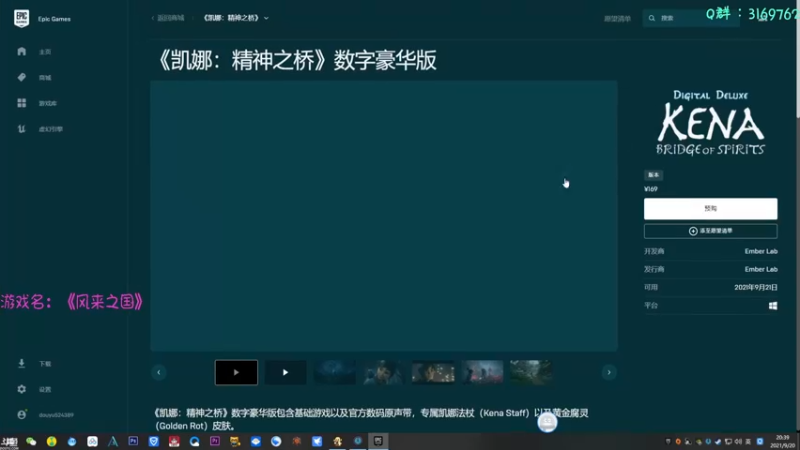The width and height of the screenshot is (800, 450).
Task: Click the floating chat bubble icon
Action: 547,422
